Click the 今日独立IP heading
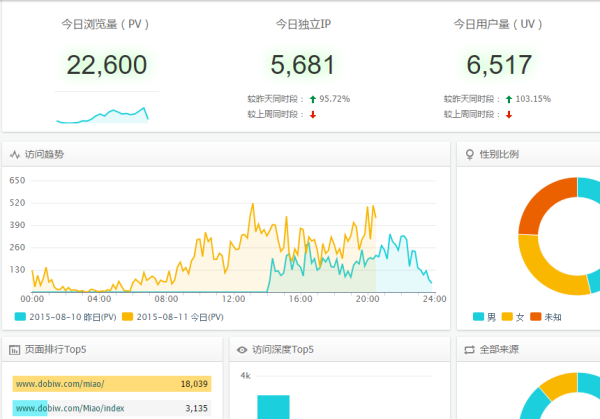Viewport: 600px width, 419px height. tap(303, 24)
